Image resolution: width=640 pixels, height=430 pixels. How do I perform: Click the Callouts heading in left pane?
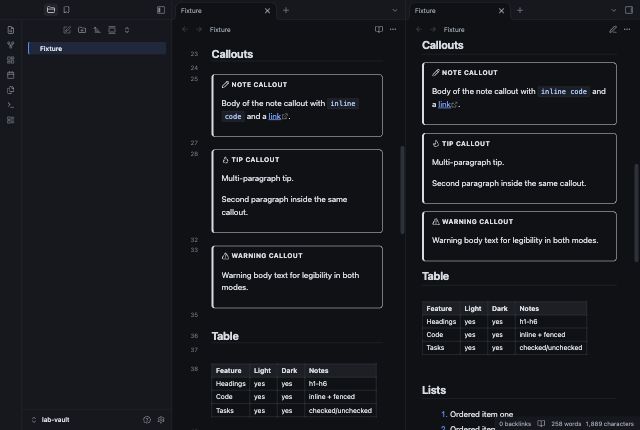pyautogui.click(x=232, y=54)
